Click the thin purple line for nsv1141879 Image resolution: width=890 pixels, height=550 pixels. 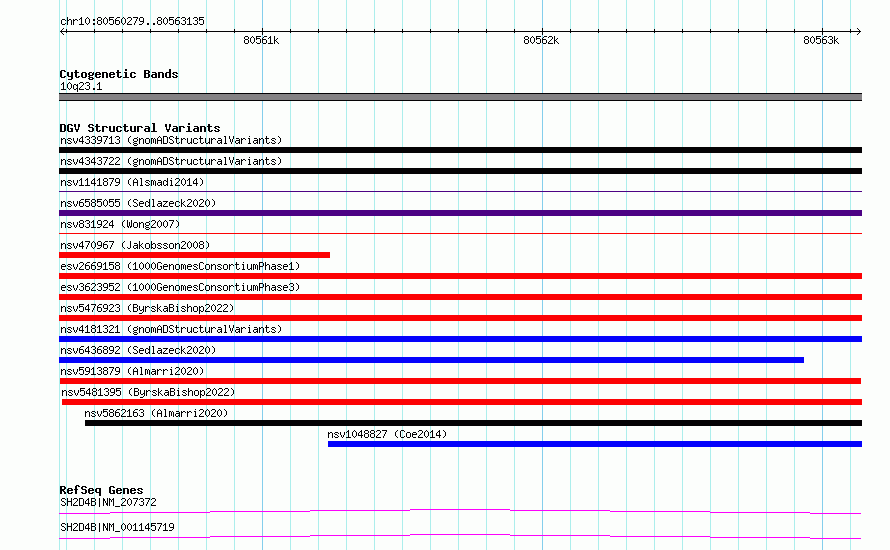(460, 191)
